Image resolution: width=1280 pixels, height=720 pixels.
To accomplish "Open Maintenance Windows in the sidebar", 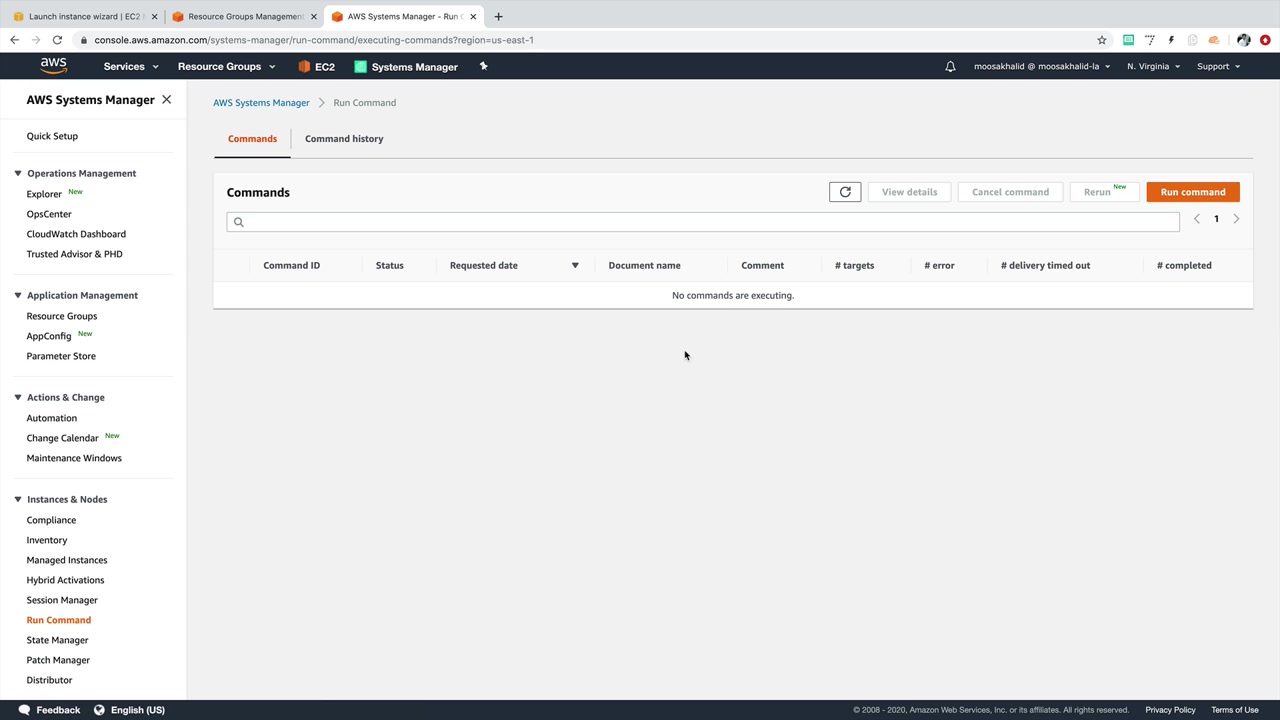I will pyautogui.click(x=74, y=458).
